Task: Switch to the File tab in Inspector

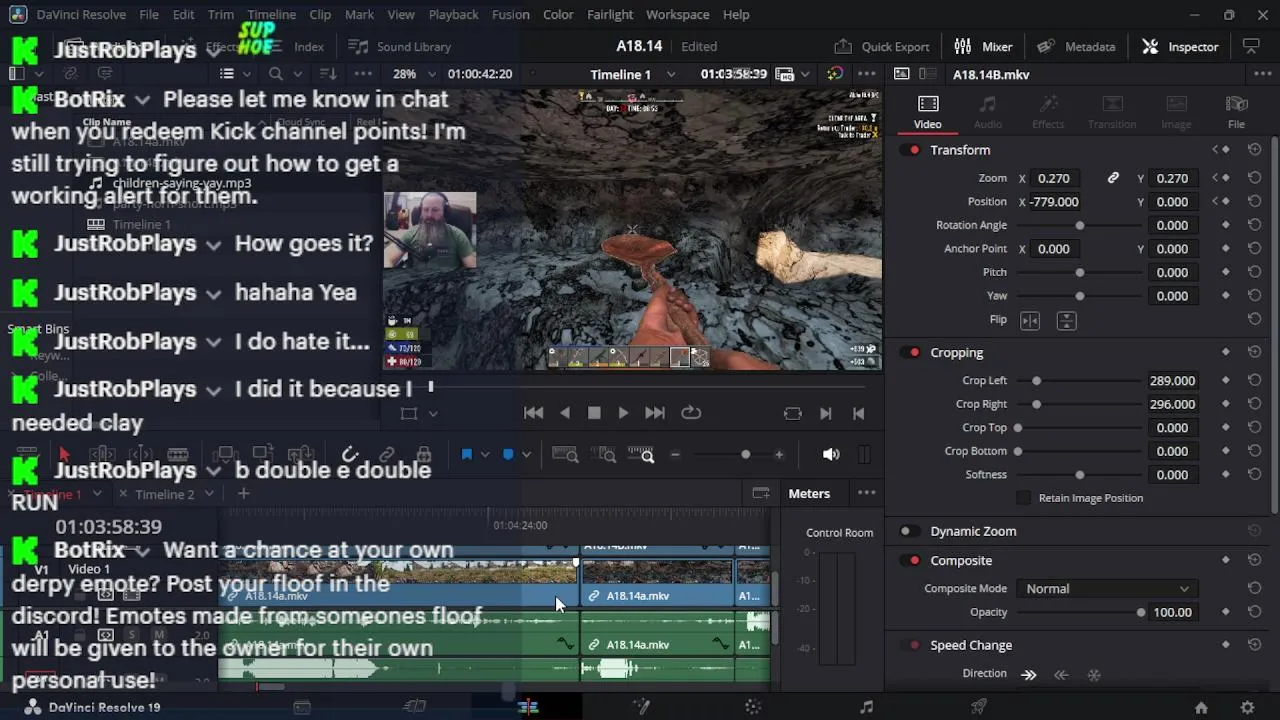Action: [1237, 112]
